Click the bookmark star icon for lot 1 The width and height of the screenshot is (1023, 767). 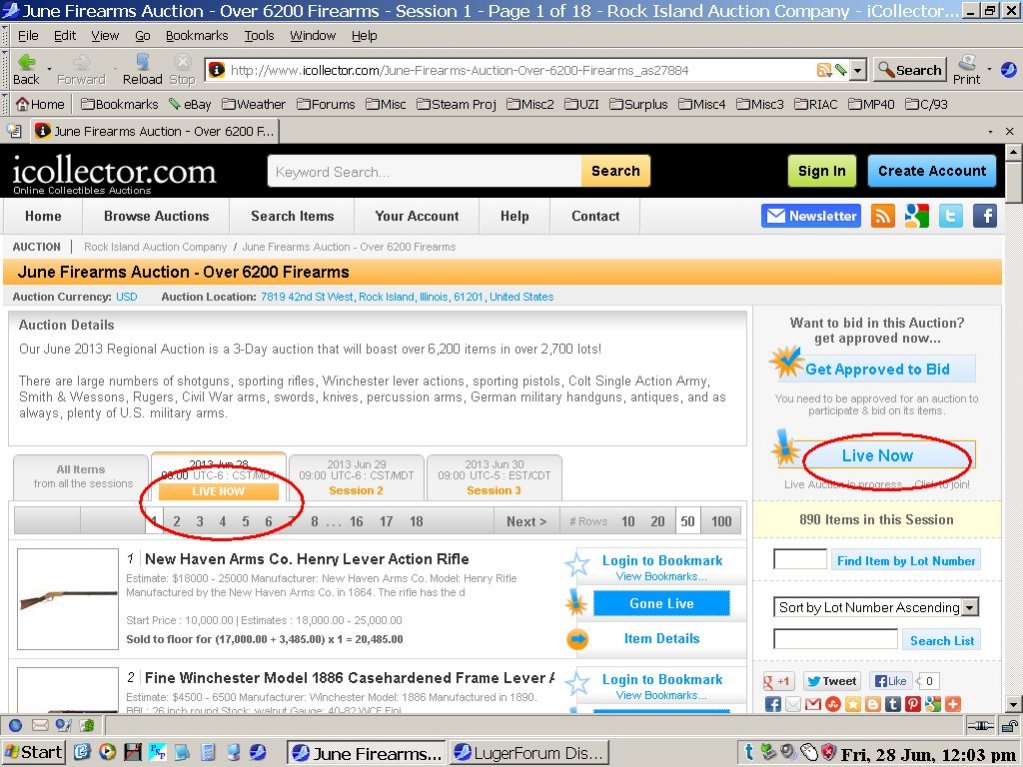(577, 565)
